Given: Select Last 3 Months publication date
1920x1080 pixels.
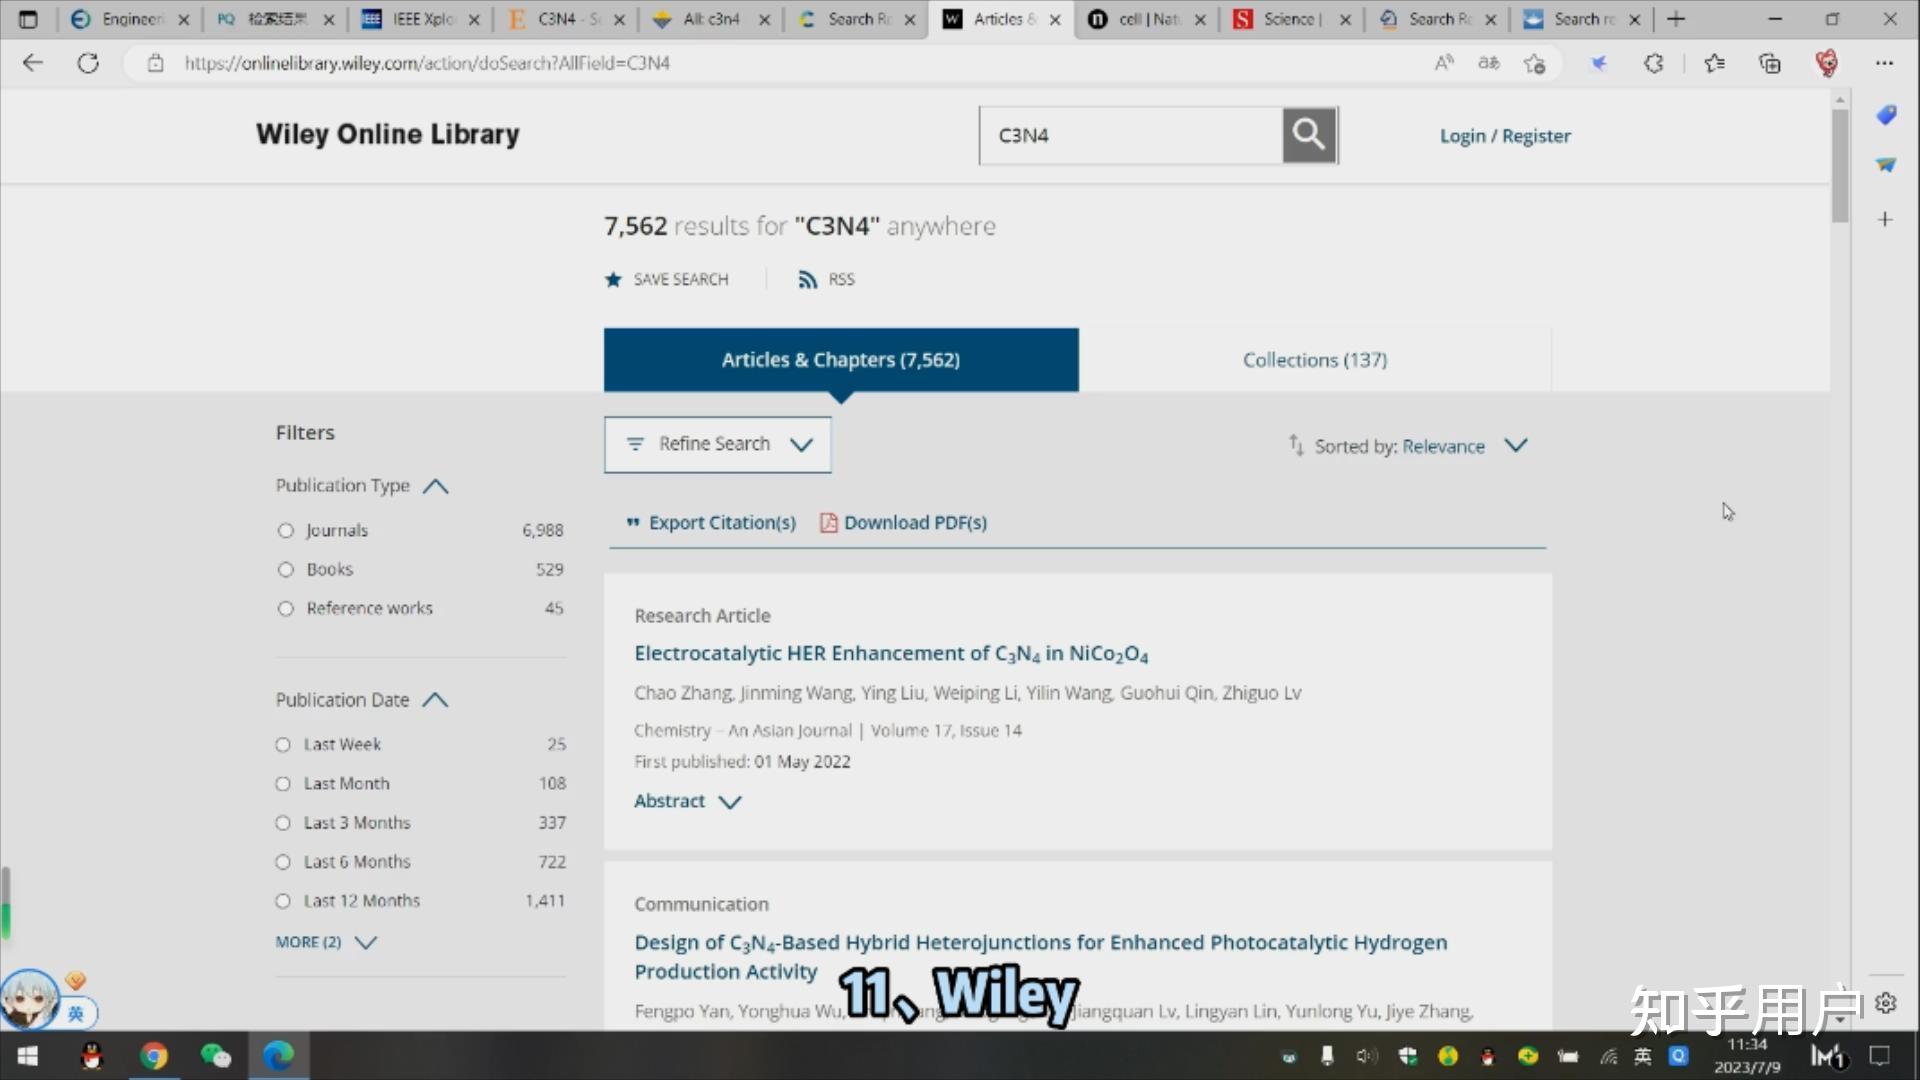Looking at the screenshot, I should pos(283,823).
